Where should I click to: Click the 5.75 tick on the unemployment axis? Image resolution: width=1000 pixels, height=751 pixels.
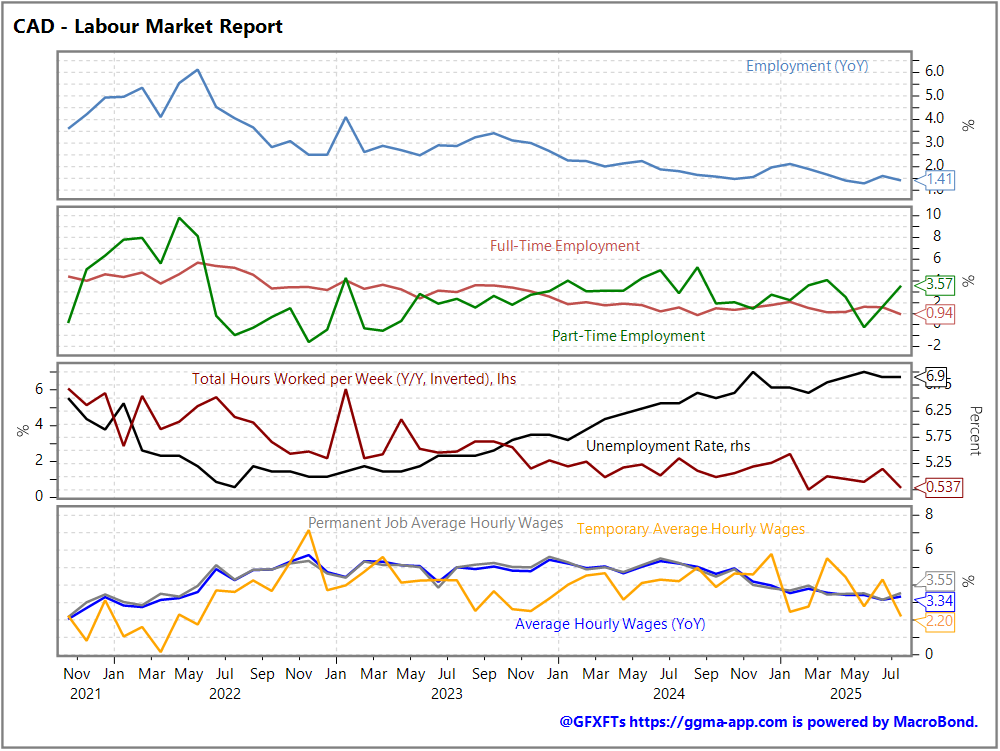pos(938,436)
